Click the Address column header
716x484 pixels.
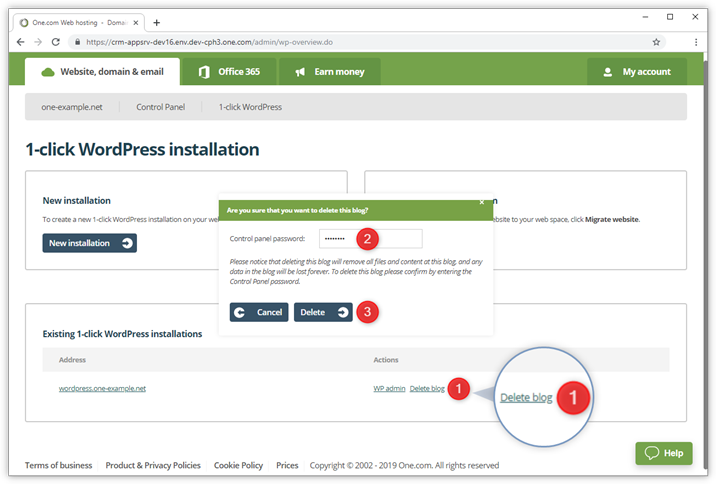[x=72, y=360]
